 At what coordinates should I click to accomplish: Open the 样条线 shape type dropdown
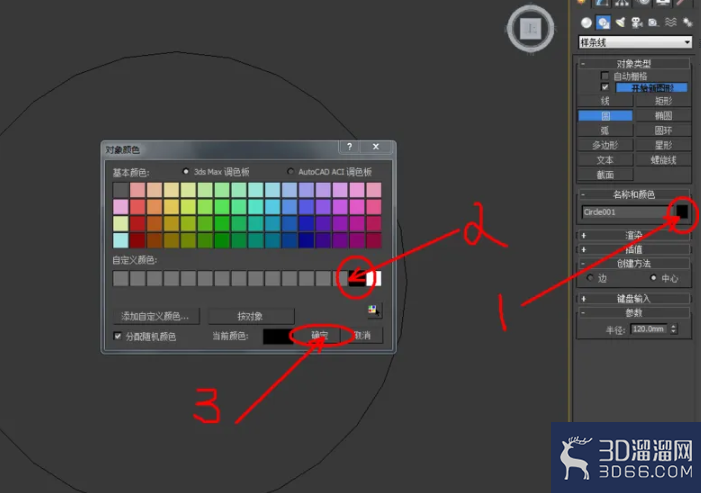point(634,42)
